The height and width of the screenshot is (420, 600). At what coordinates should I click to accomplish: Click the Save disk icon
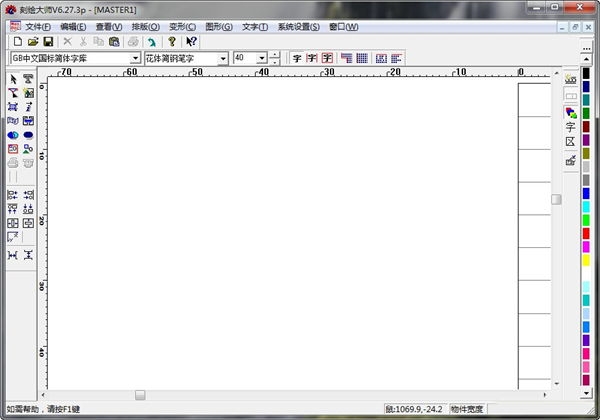pyautogui.click(x=47, y=42)
